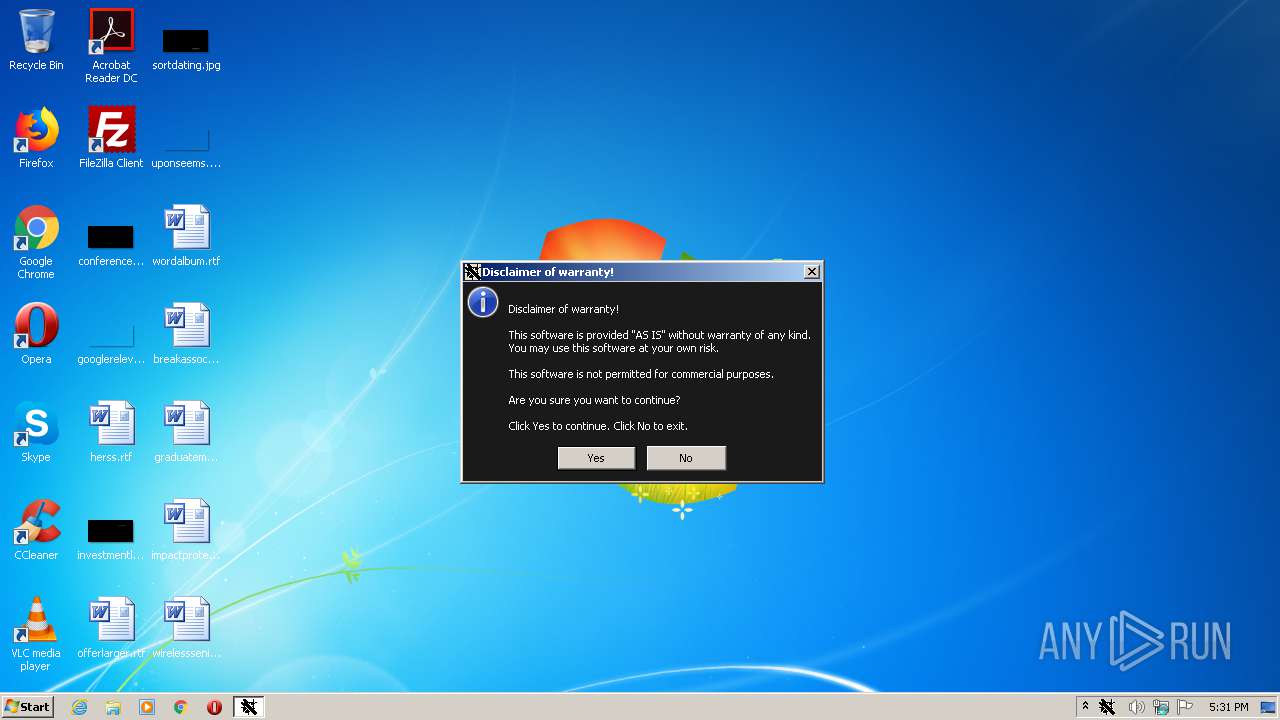Open network status tray icon
The image size is (1280, 720).
click(1161, 707)
